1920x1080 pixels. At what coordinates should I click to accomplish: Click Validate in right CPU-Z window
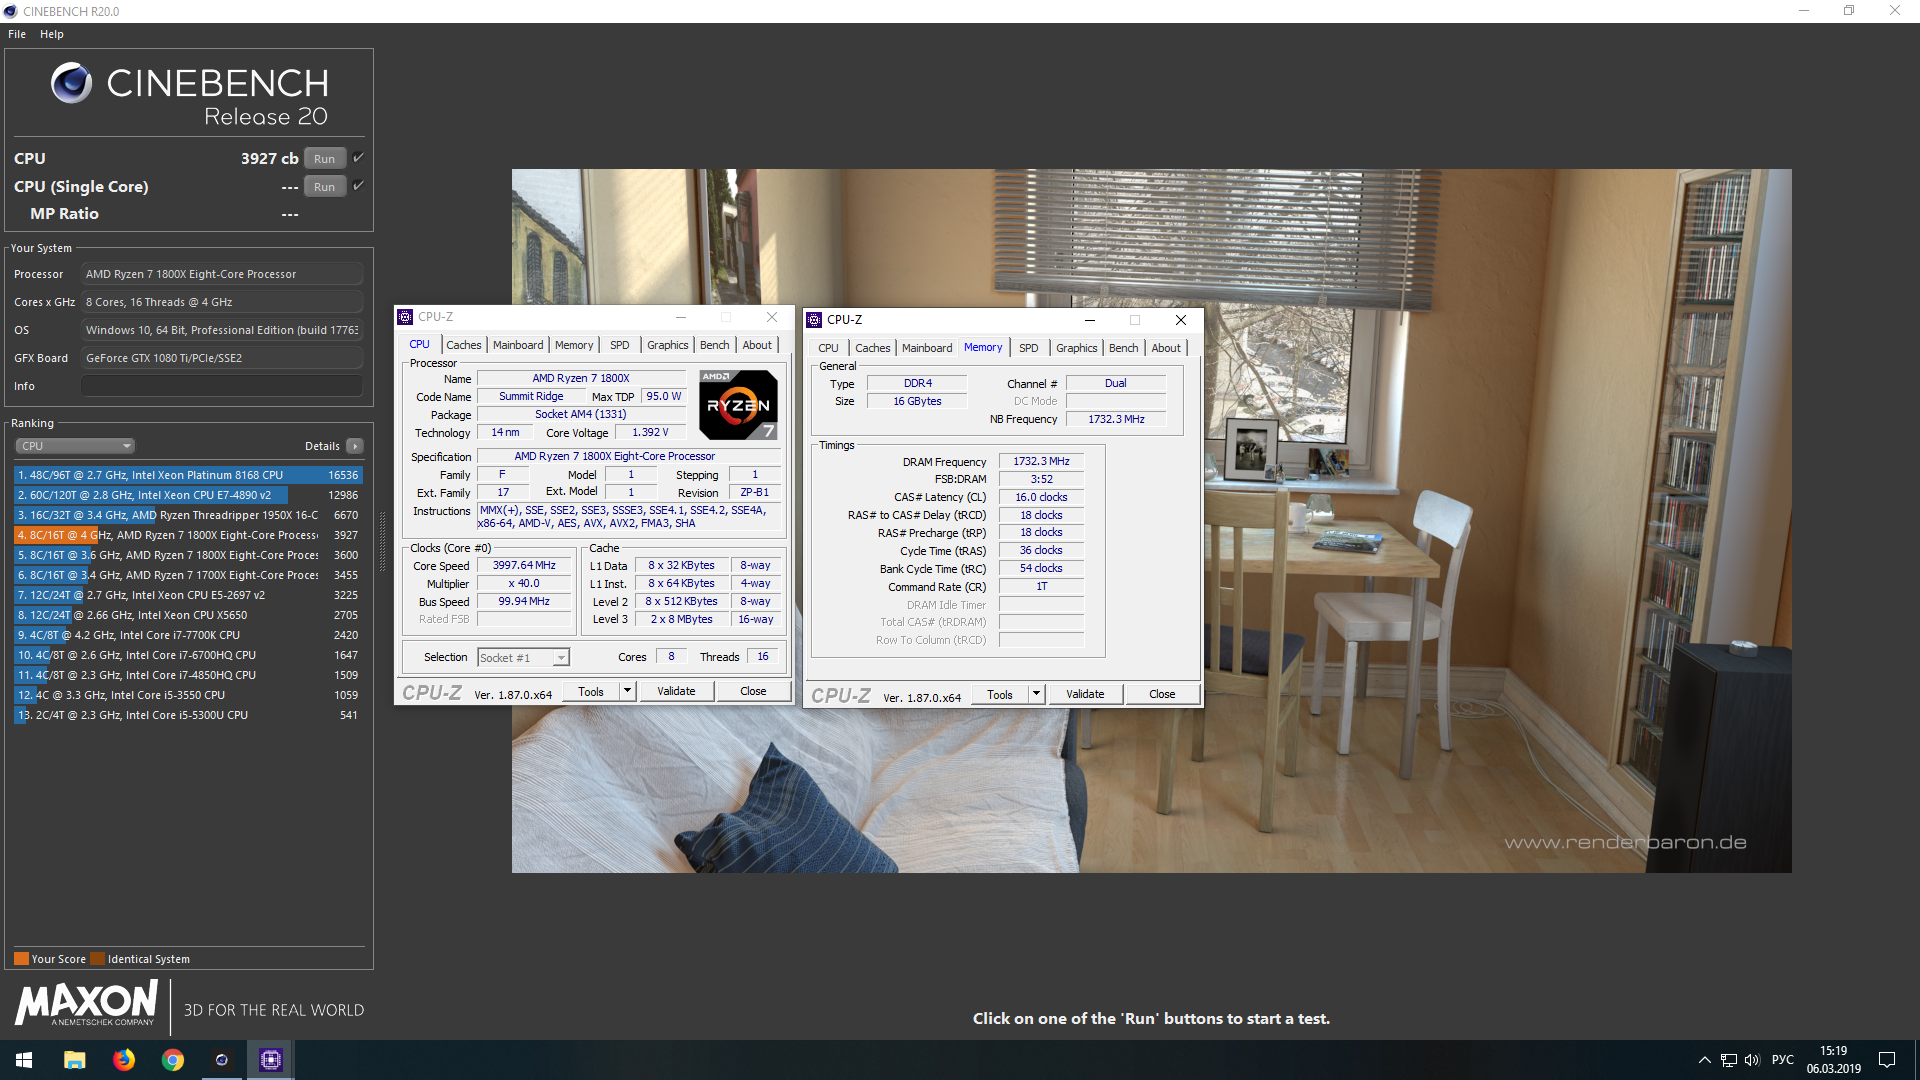click(1085, 694)
